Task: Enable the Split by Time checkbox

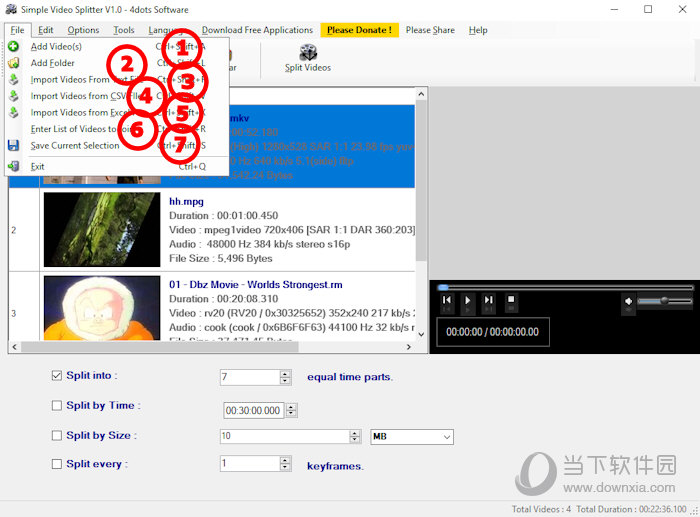Action: (x=57, y=405)
